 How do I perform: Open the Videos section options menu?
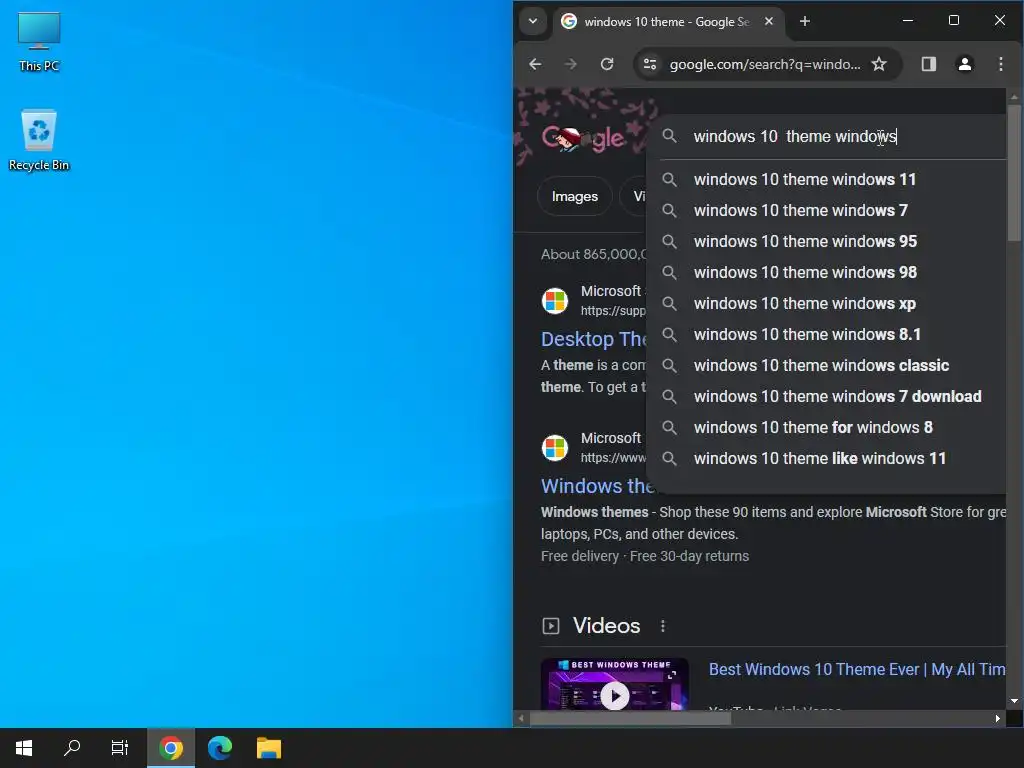(x=663, y=626)
